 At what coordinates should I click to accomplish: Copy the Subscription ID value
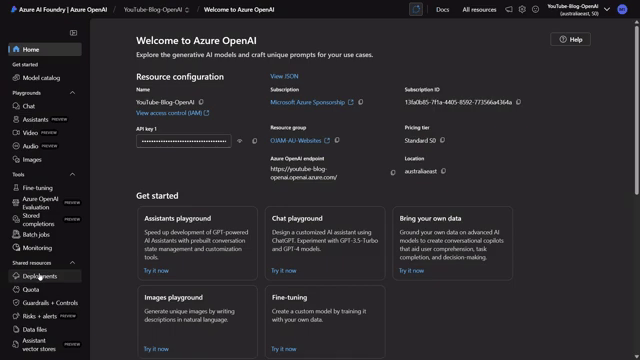pyautogui.click(x=518, y=102)
